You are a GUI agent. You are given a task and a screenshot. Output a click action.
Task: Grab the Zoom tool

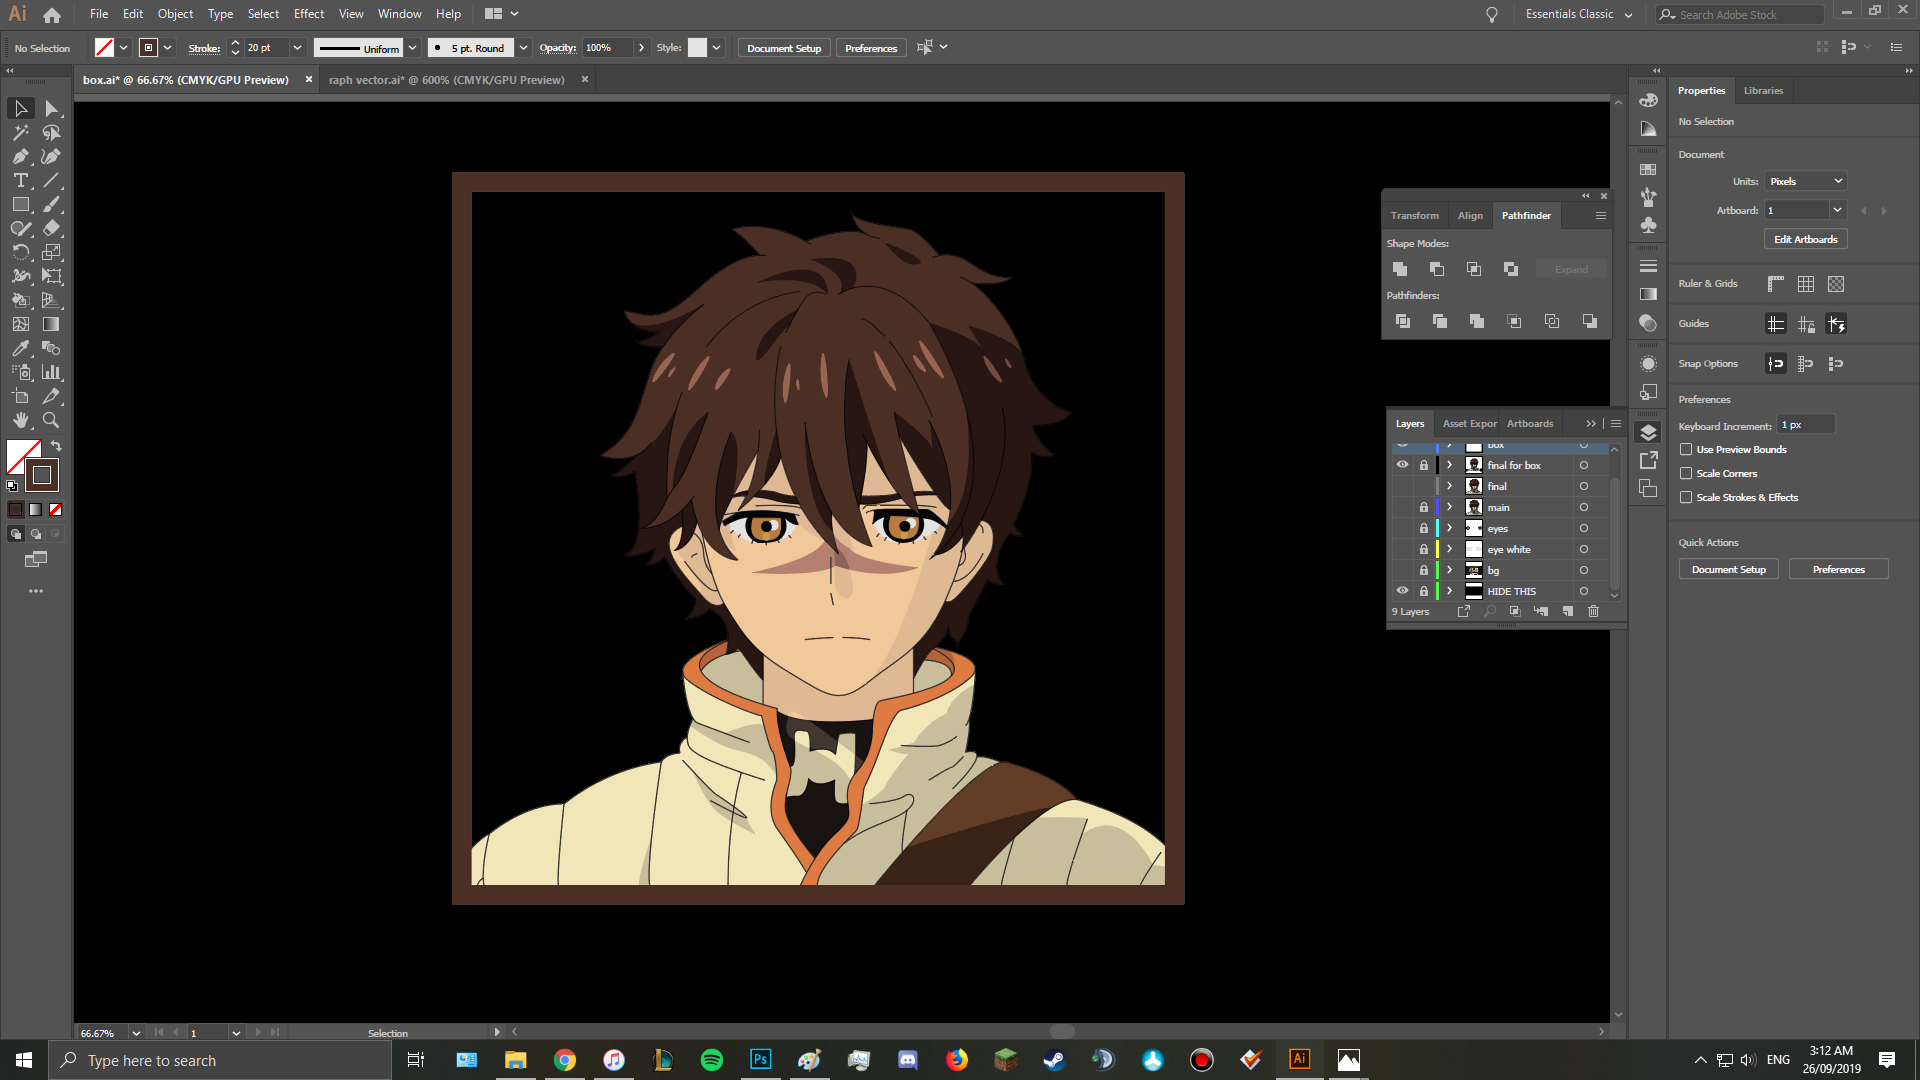point(51,420)
